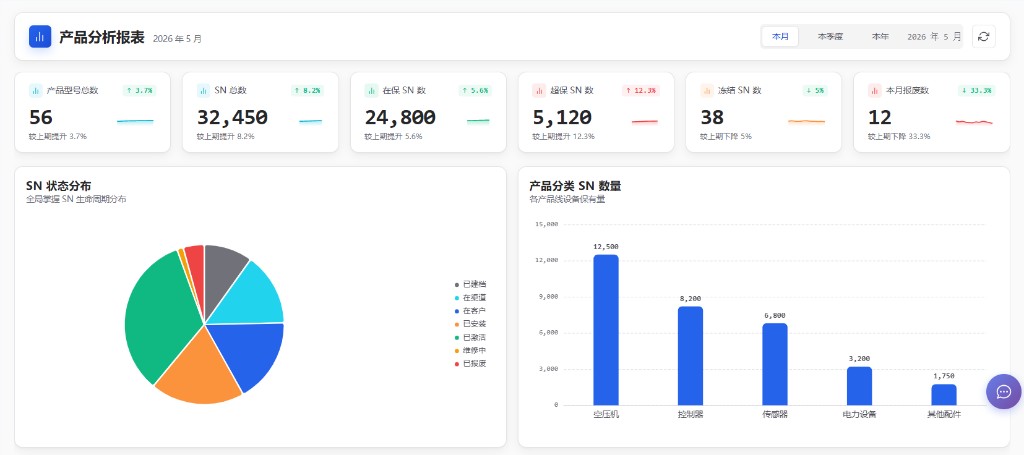
Task: Toggle the 已建档 legend entry
Action: [x=470, y=284]
